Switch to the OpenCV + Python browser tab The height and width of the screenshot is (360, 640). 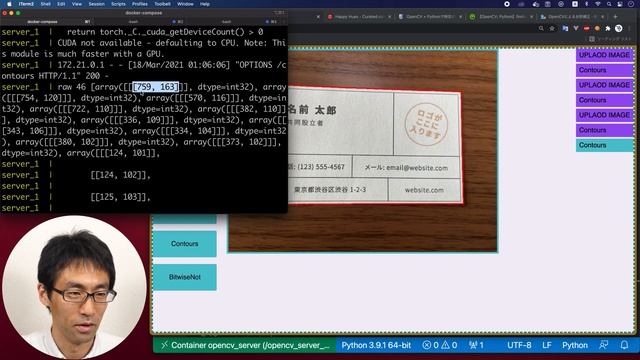[x=430, y=17]
